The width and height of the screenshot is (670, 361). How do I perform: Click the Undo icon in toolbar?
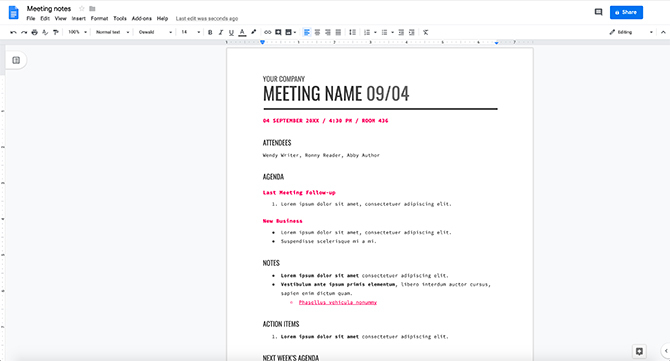pyautogui.click(x=13, y=32)
